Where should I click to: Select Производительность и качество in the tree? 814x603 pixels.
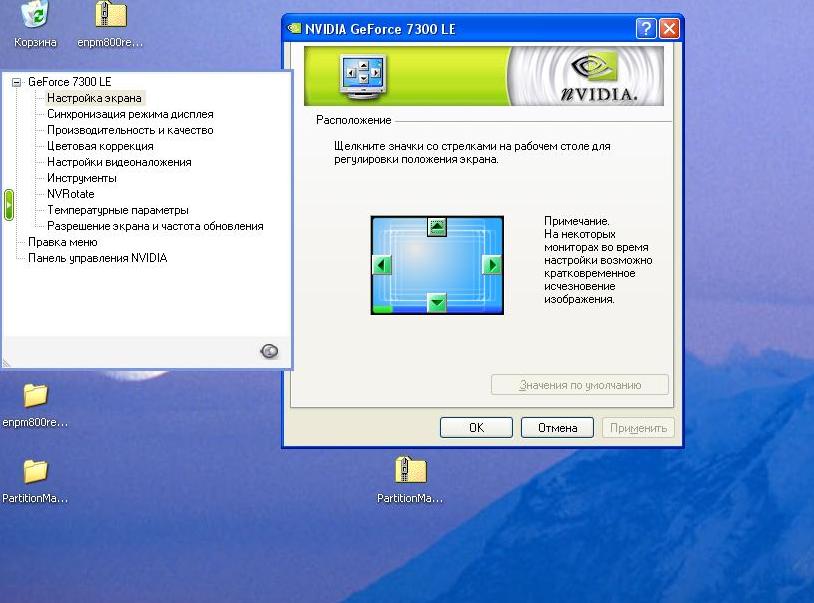tap(130, 130)
